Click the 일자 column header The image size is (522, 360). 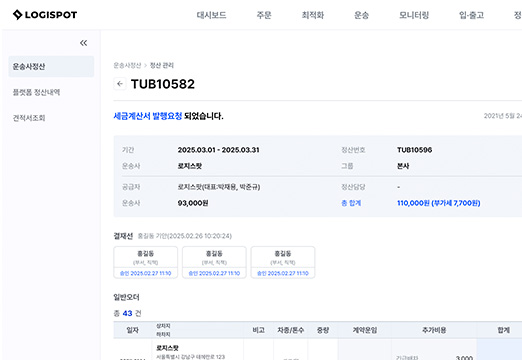[132, 330]
